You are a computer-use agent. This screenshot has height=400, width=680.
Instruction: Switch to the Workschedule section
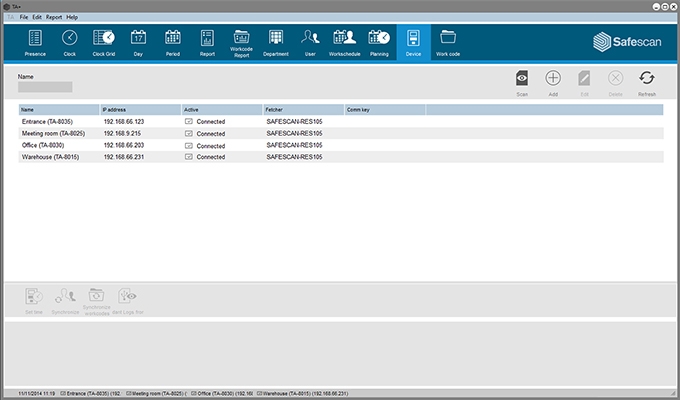(343, 42)
